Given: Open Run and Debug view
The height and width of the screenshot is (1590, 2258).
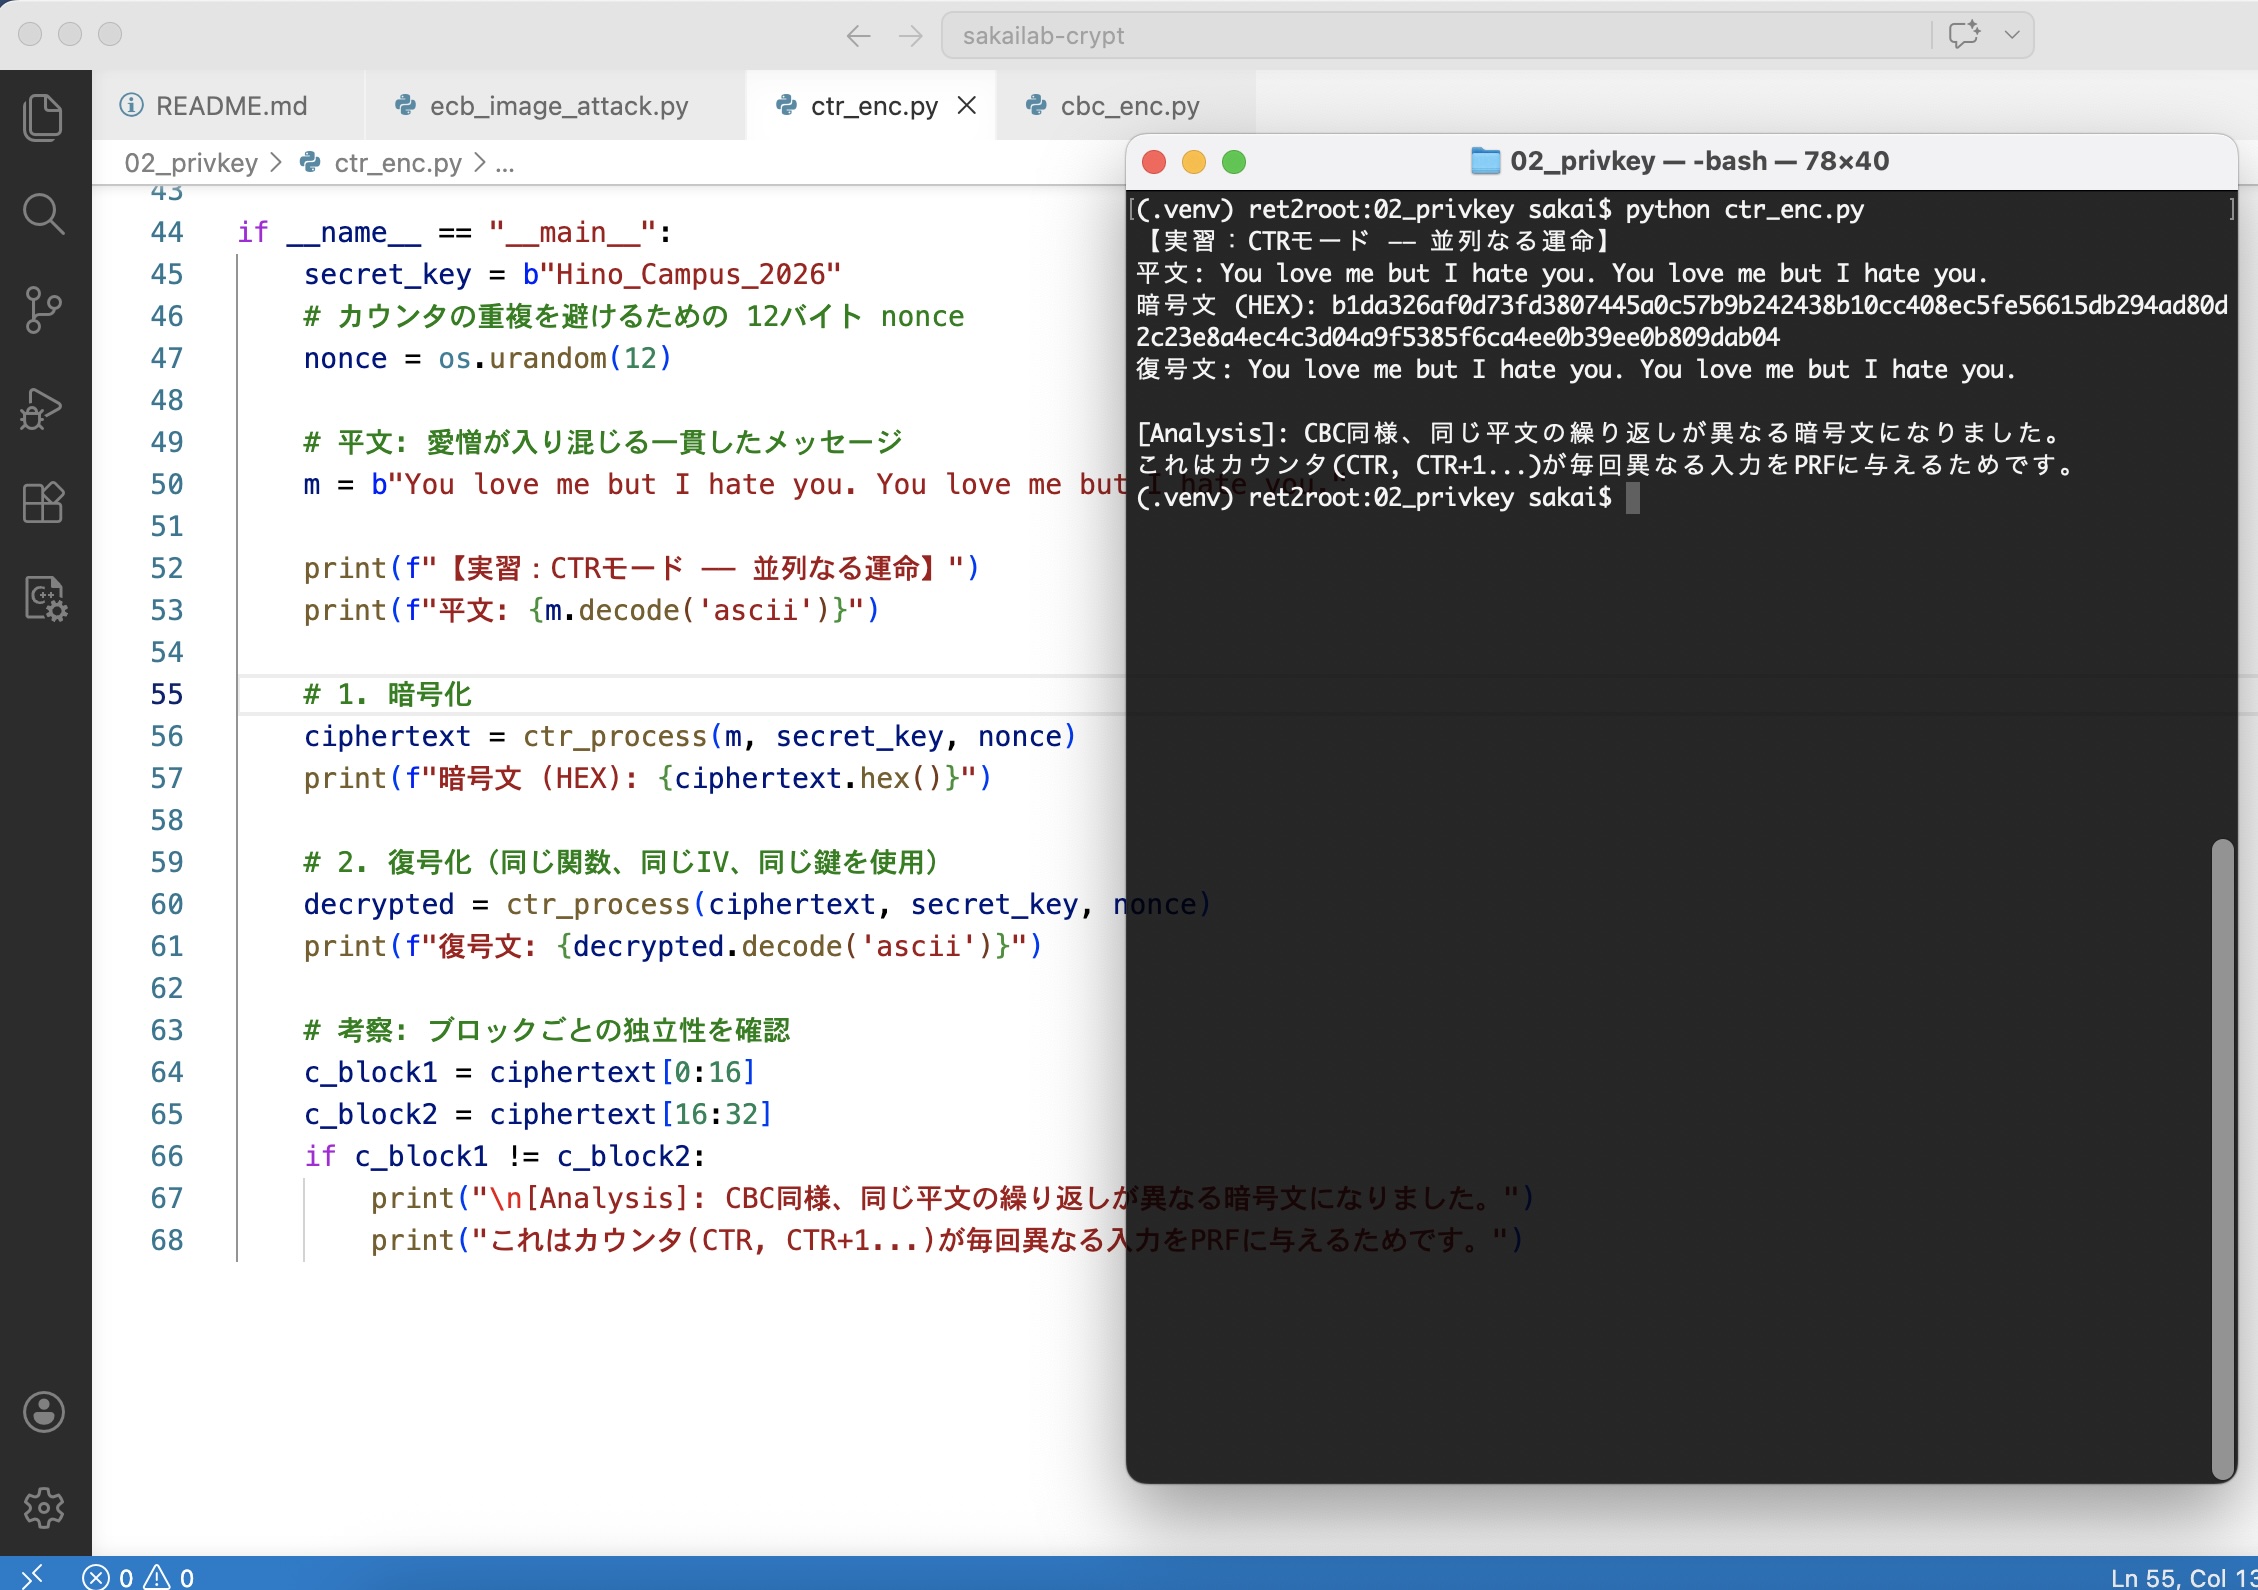Looking at the screenshot, I should [43, 408].
